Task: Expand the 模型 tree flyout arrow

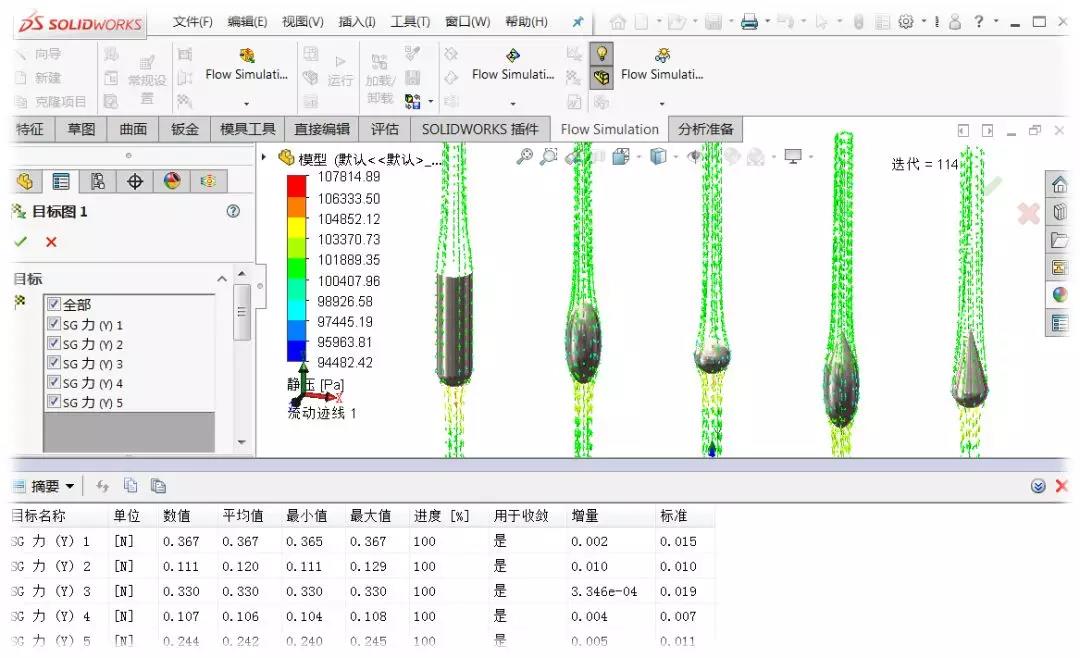Action: [x=265, y=157]
